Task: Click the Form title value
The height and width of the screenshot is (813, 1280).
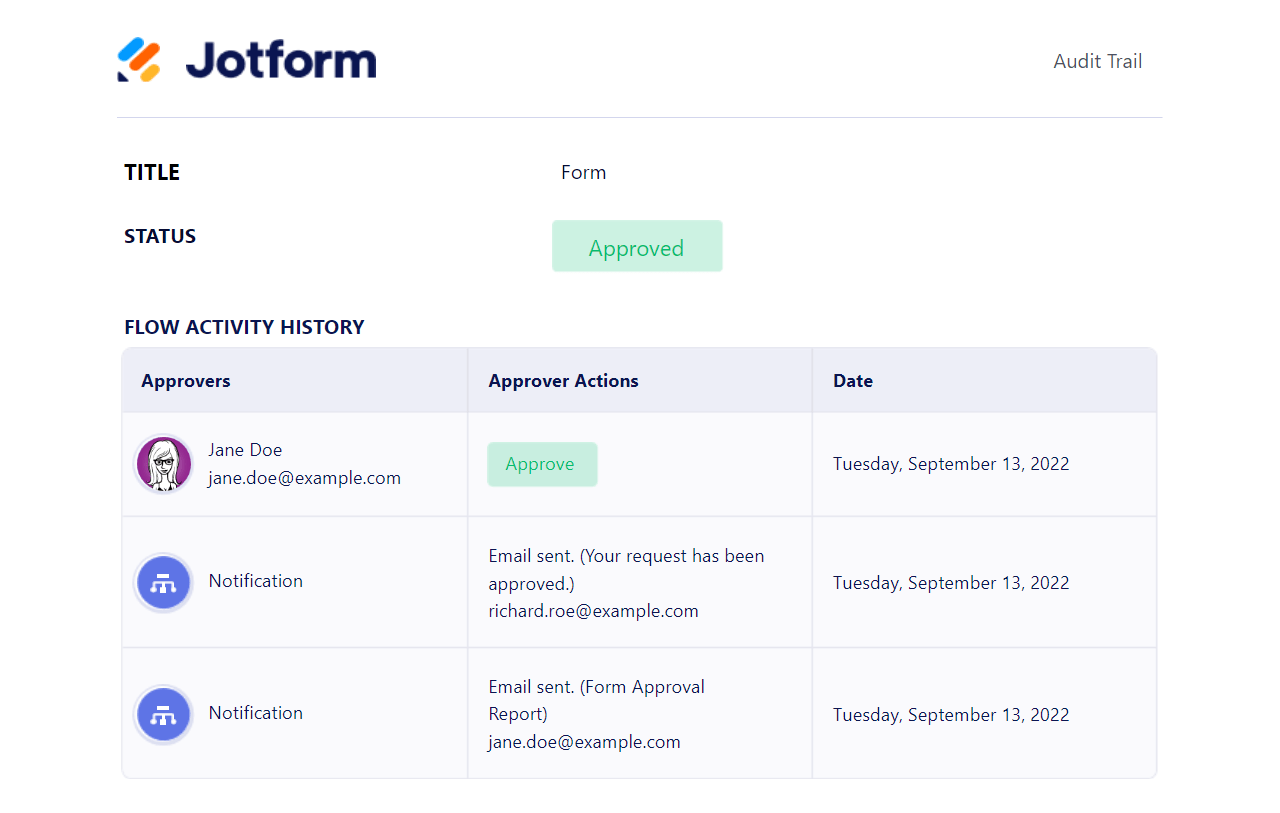Action: [583, 173]
